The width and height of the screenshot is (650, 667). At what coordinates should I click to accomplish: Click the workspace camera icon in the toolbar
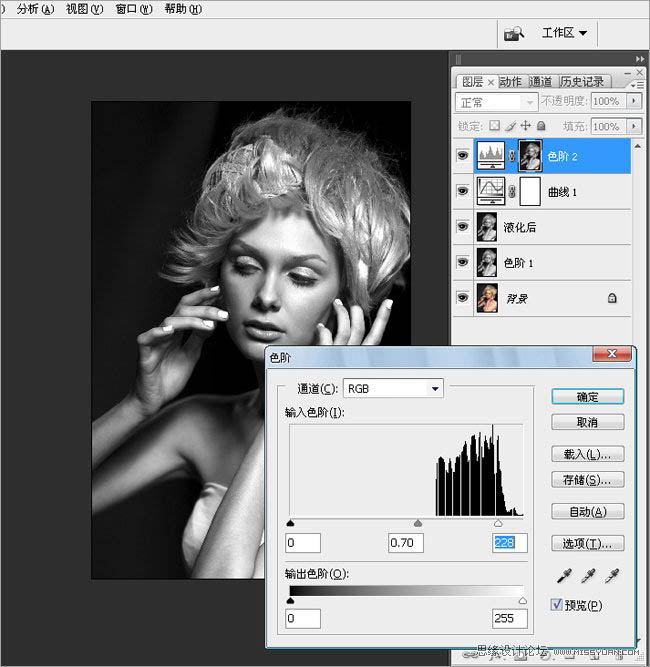(x=514, y=33)
